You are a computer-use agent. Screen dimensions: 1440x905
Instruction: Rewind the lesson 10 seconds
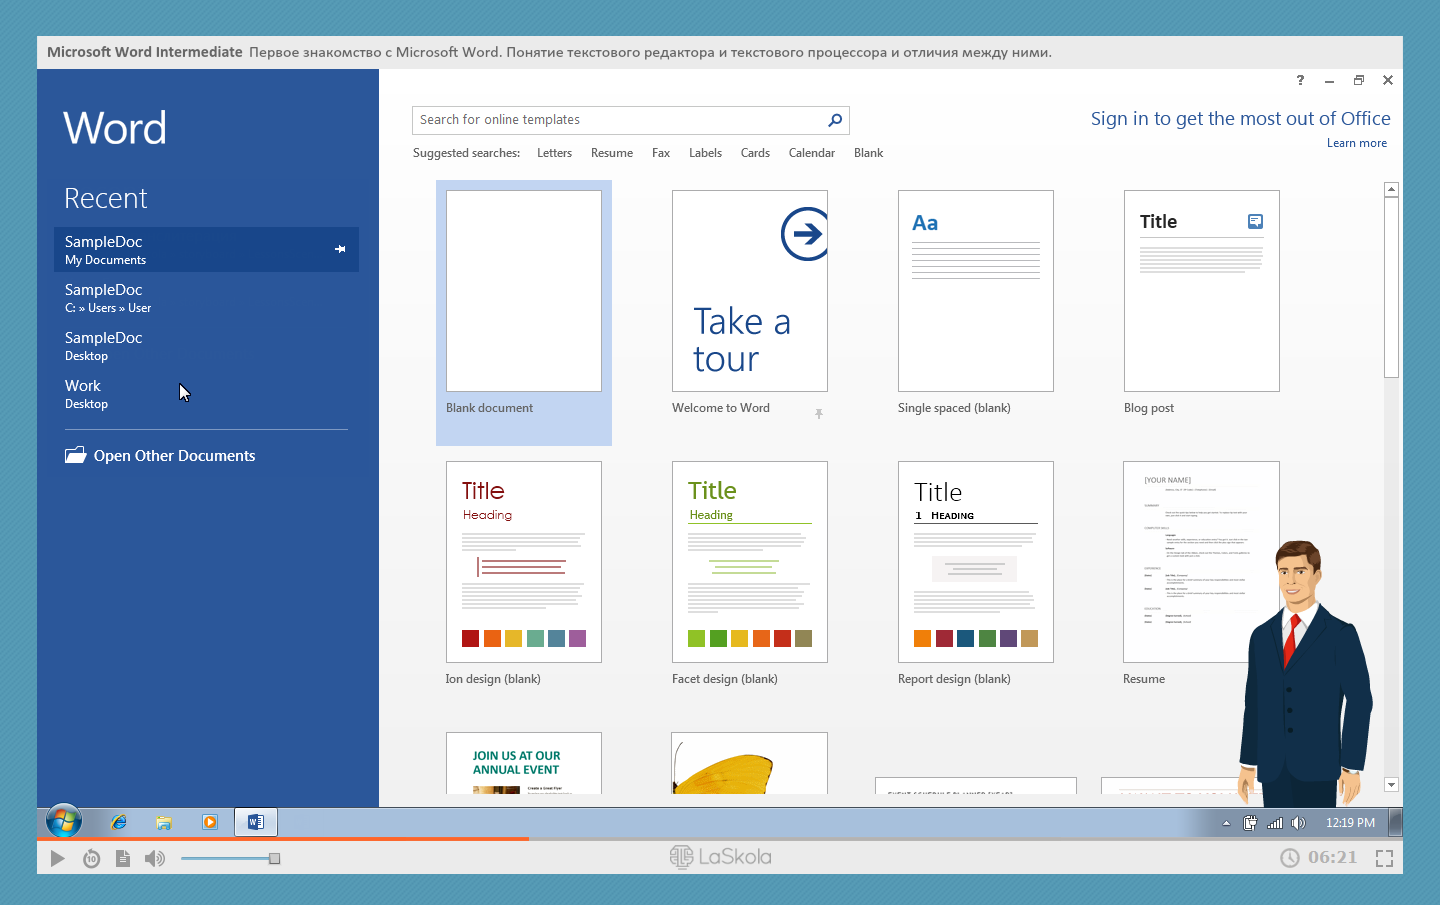[x=91, y=858]
